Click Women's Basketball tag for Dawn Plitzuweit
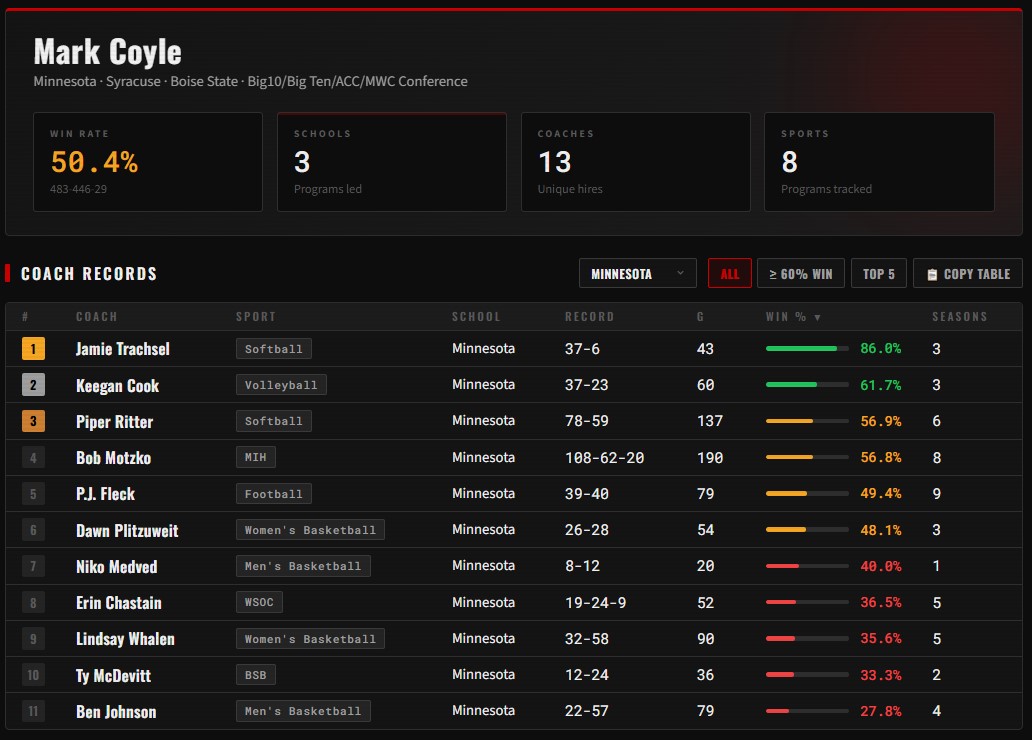The image size is (1032, 740). (x=310, y=529)
